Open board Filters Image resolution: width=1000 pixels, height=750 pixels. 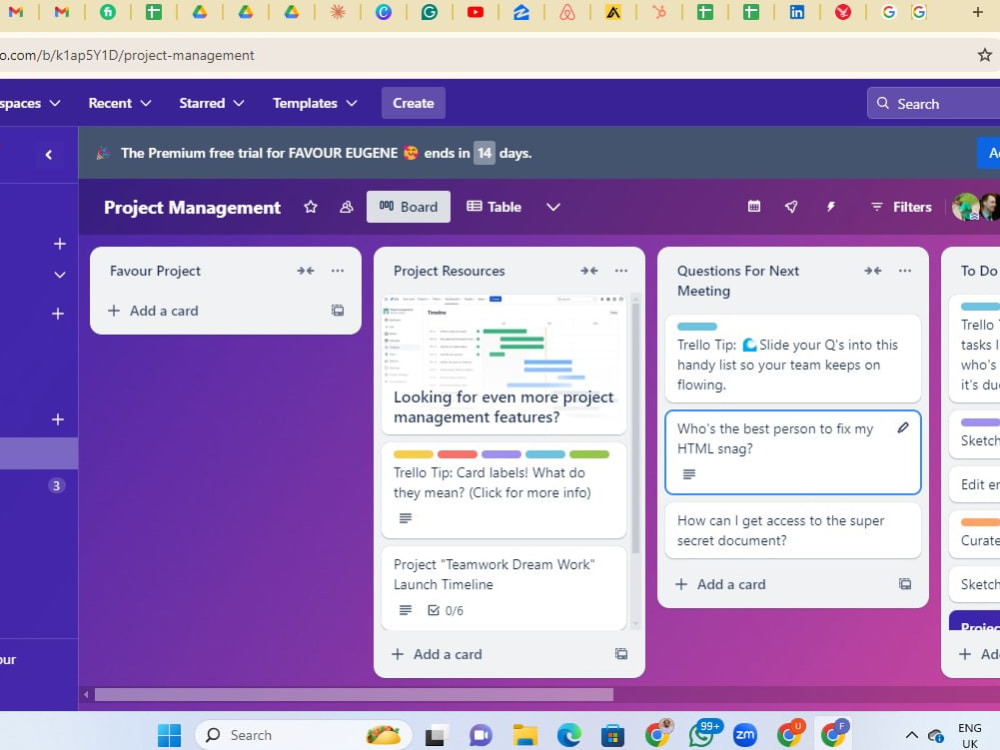coord(901,207)
